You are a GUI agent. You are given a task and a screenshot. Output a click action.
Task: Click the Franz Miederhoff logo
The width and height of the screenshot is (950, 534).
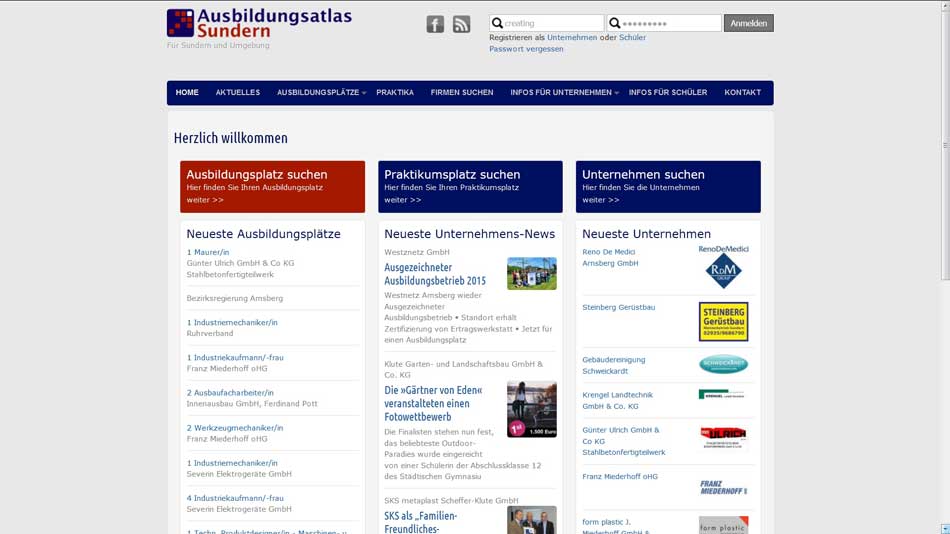point(723,487)
